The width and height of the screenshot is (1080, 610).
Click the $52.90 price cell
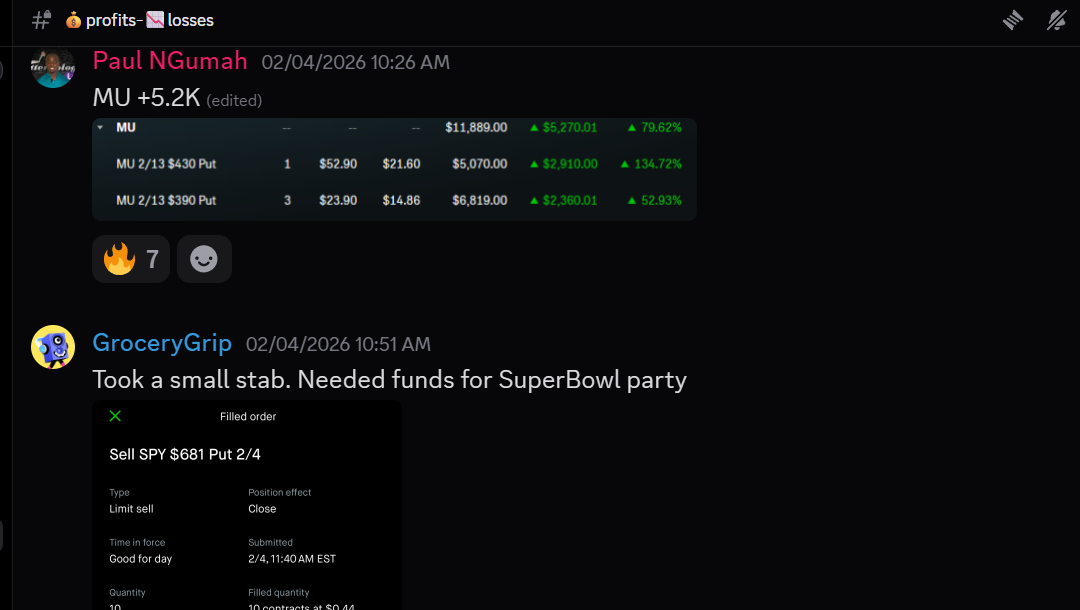click(x=338, y=164)
